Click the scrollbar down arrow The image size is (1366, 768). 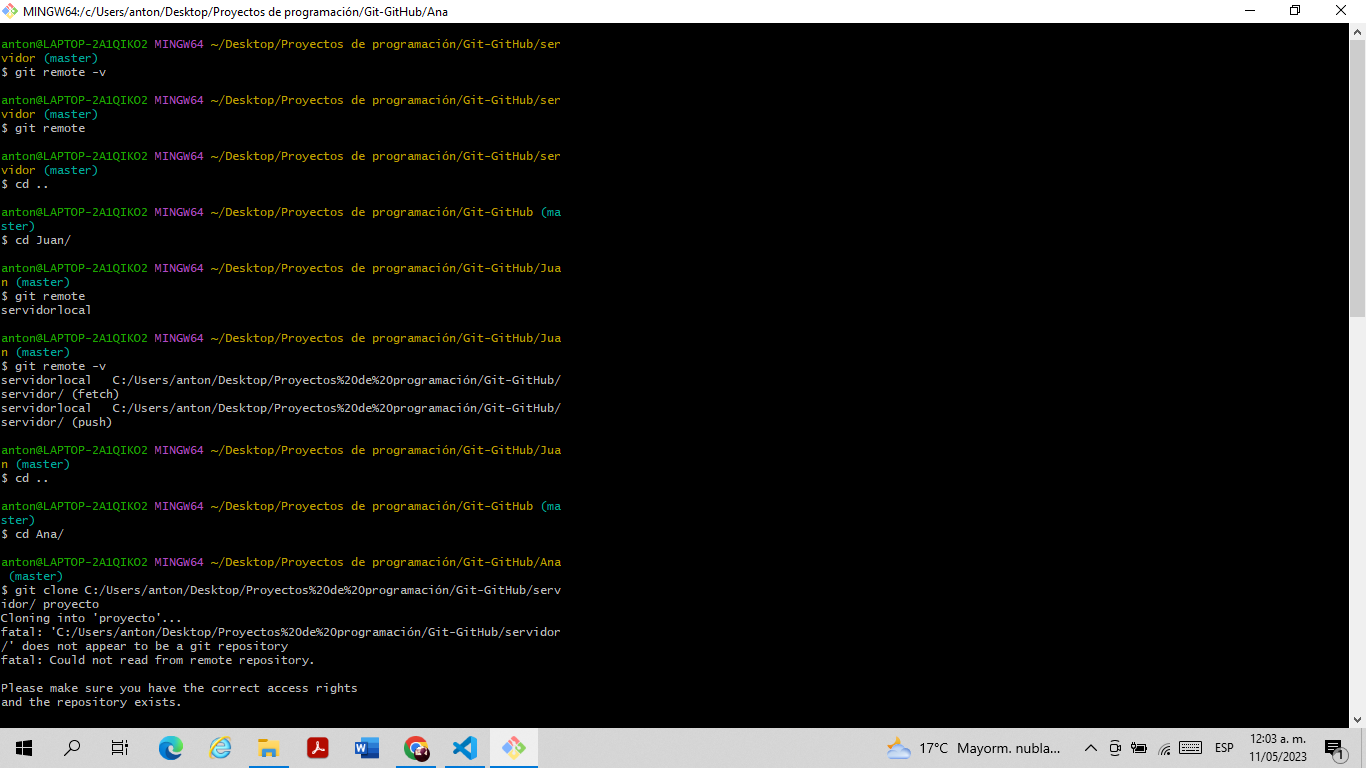(1357, 719)
